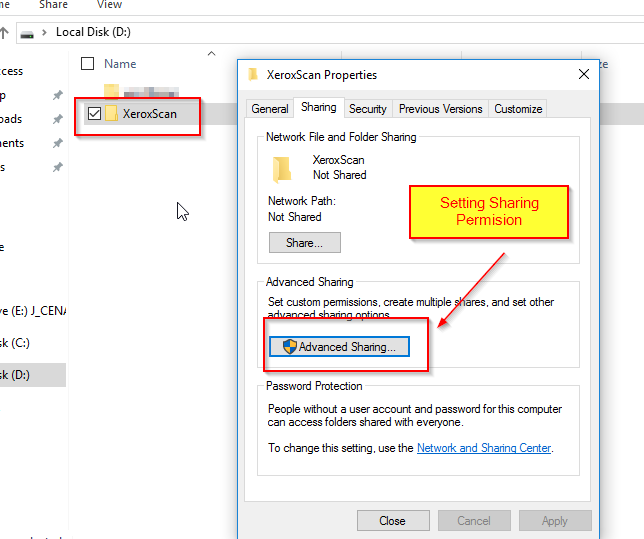Switch to the General tab
Screen dimensions: 644x539
coord(270,109)
